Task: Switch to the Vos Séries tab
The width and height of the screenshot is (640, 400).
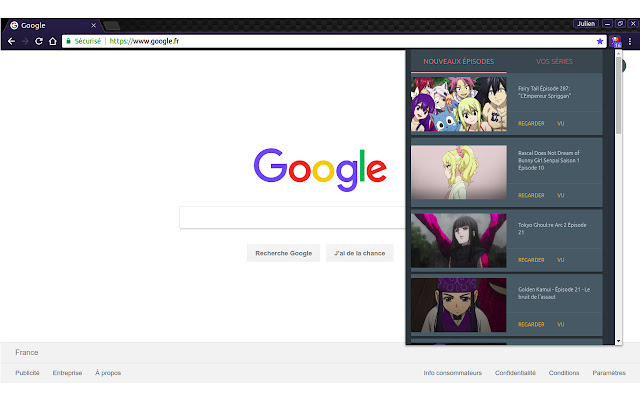Action: 554,62
